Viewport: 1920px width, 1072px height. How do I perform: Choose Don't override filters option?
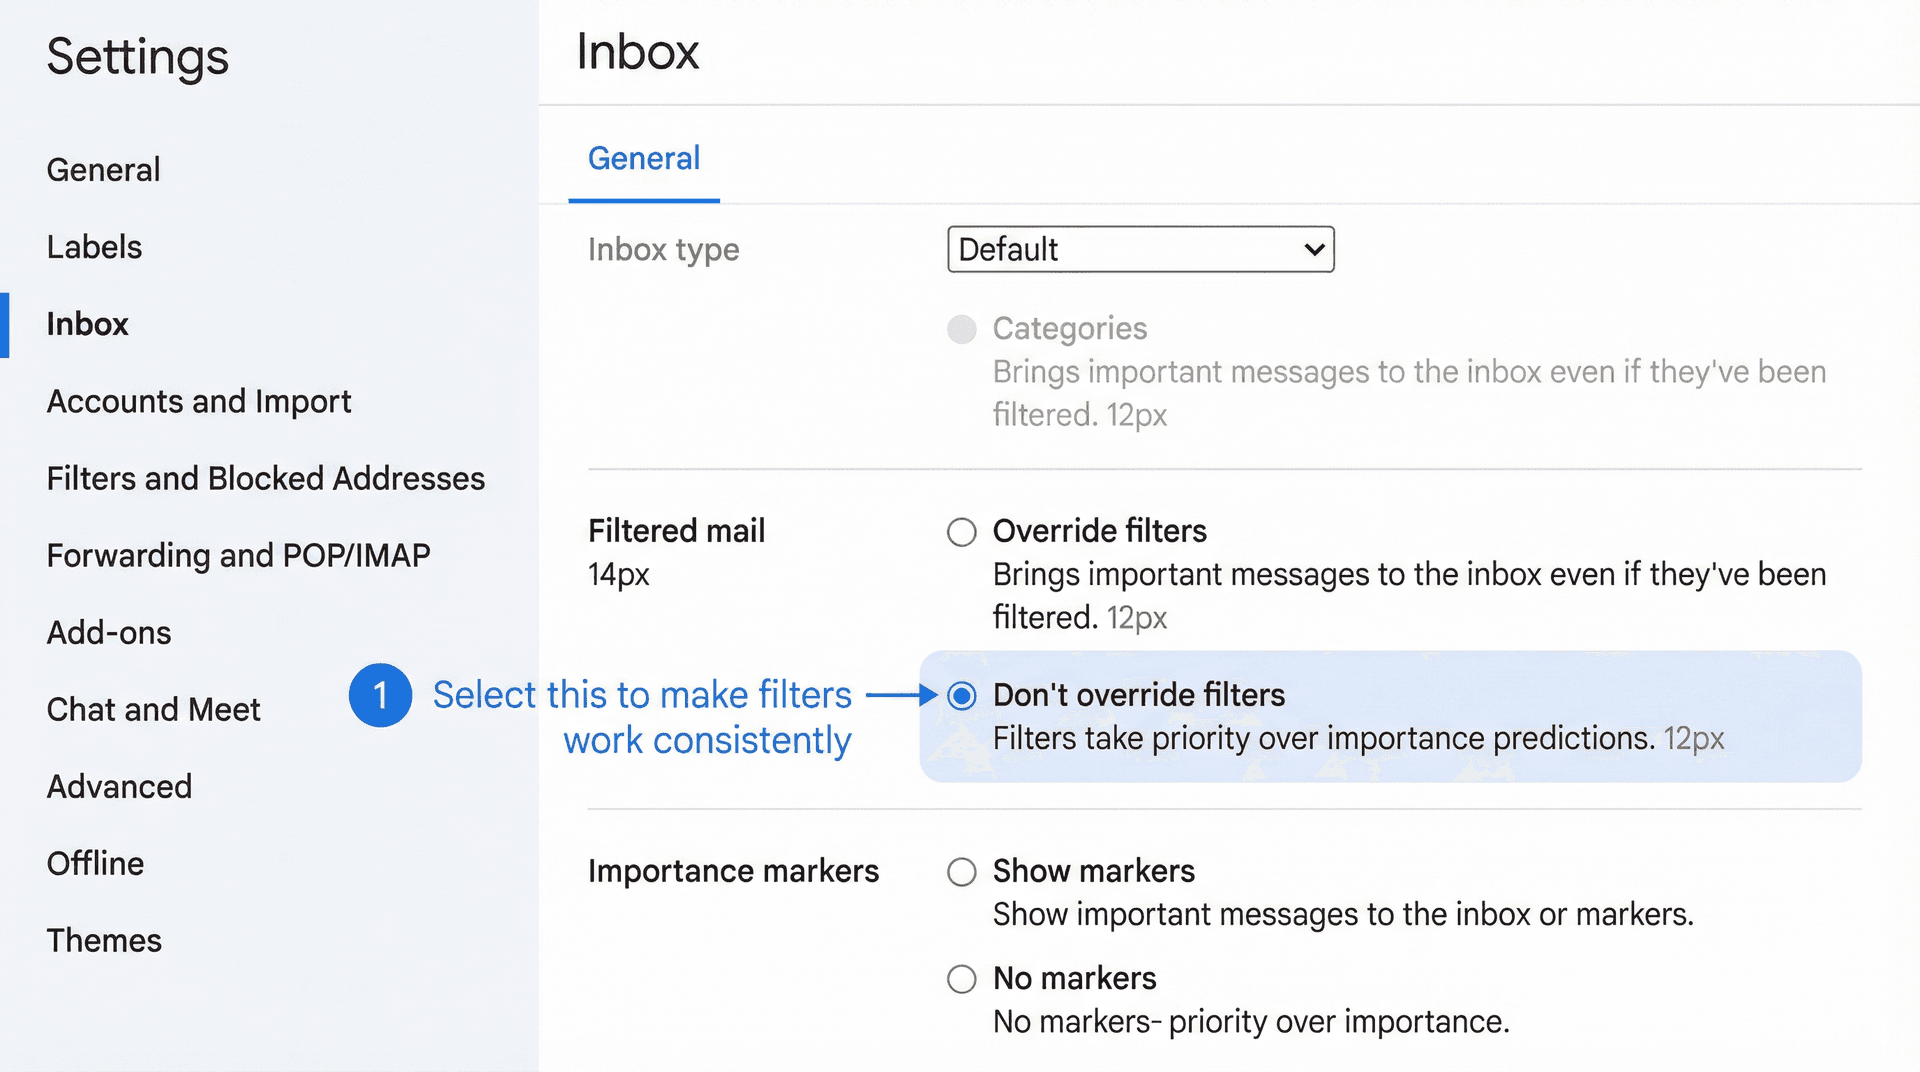961,696
